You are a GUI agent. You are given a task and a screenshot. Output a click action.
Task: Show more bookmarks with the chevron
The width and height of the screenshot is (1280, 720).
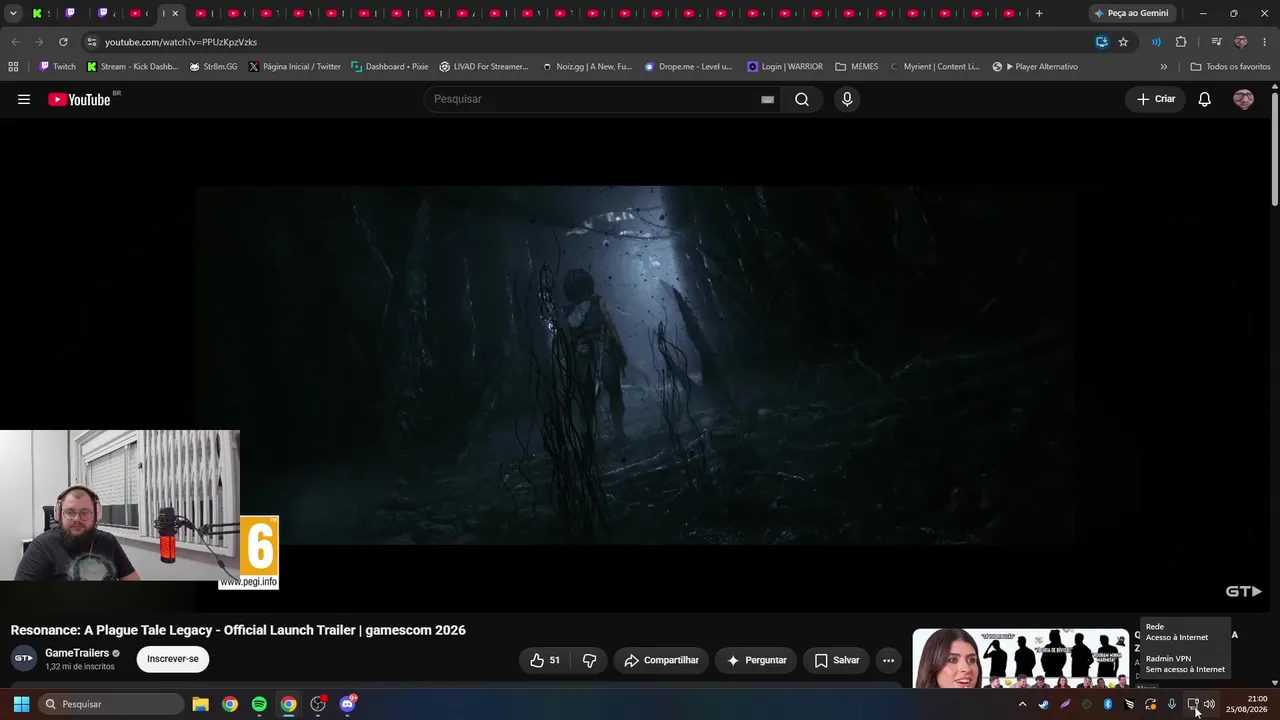[1163, 67]
